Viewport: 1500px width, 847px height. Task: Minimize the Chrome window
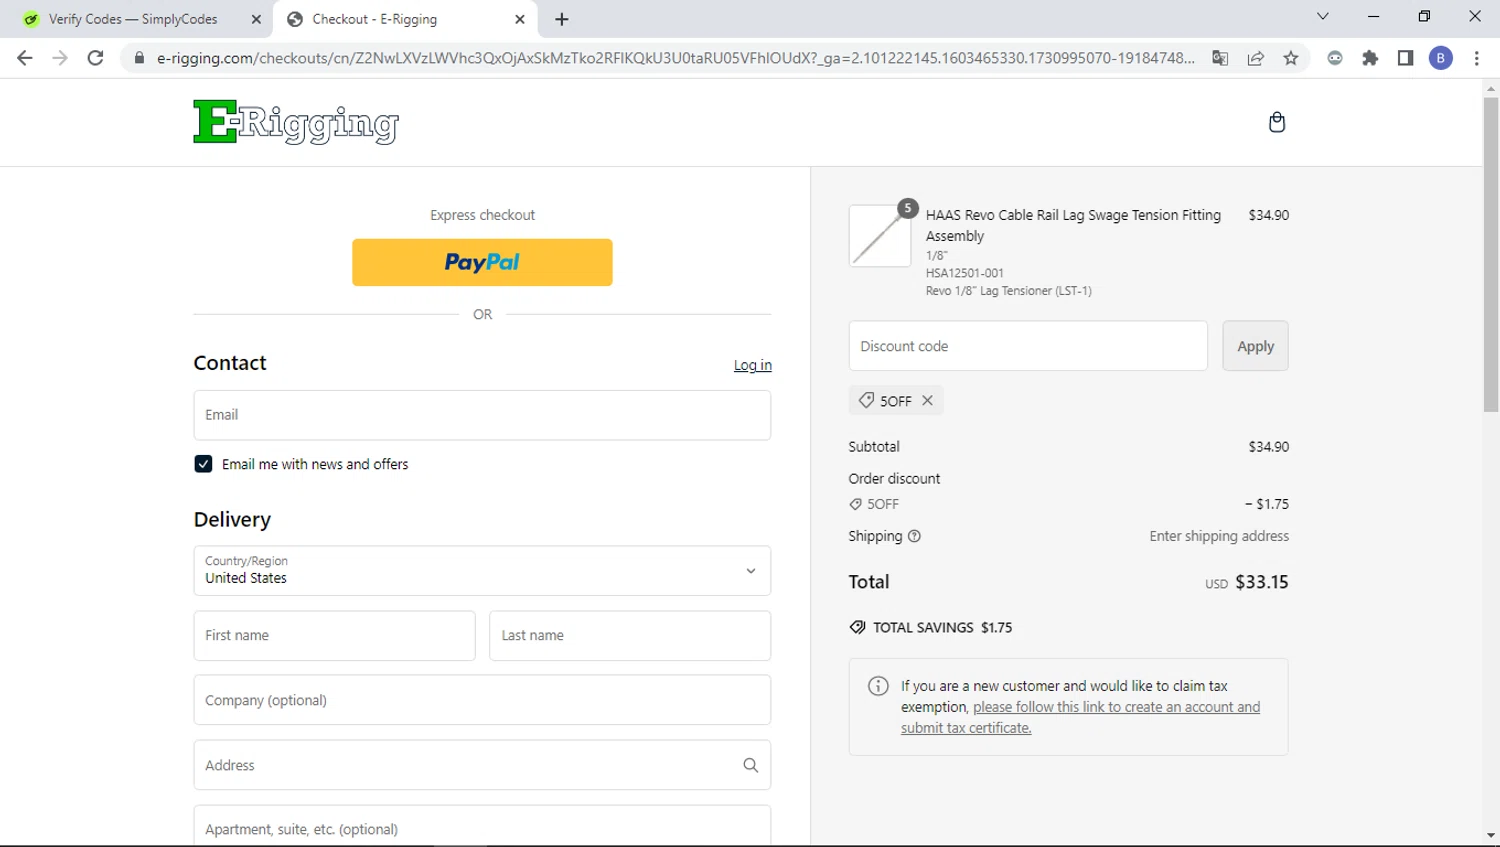(1373, 16)
